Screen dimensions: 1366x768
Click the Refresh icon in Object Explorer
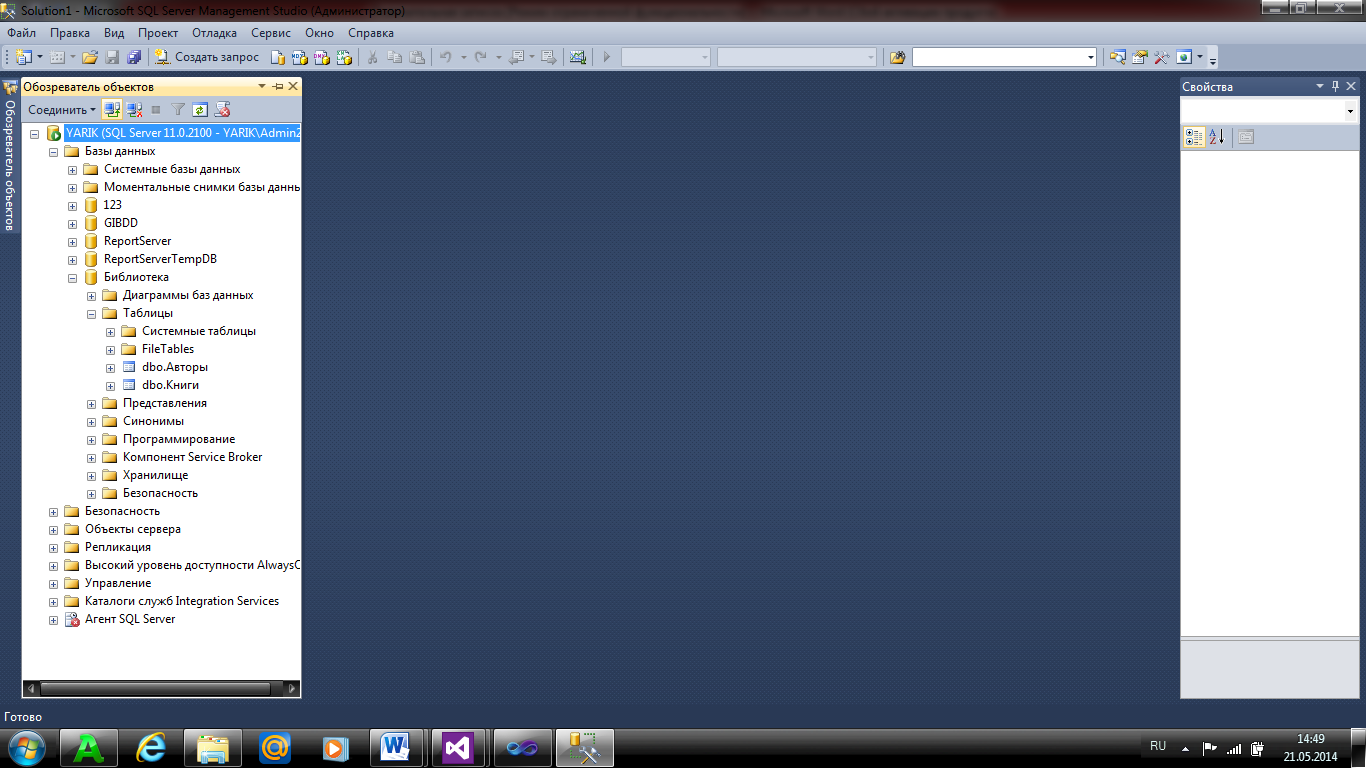[200, 110]
